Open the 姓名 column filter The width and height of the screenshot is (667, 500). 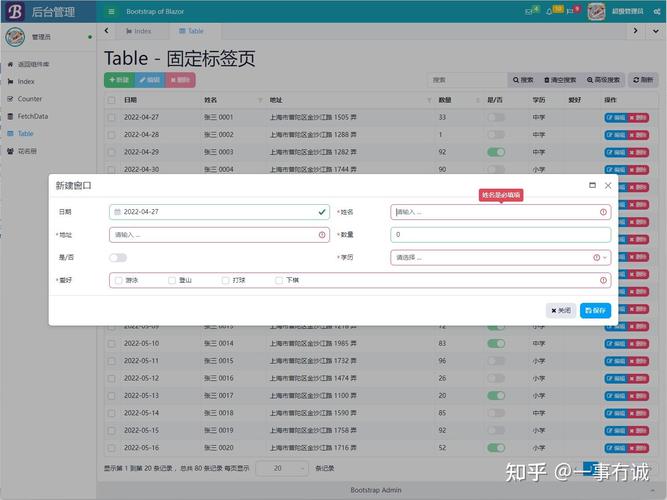(x=260, y=100)
